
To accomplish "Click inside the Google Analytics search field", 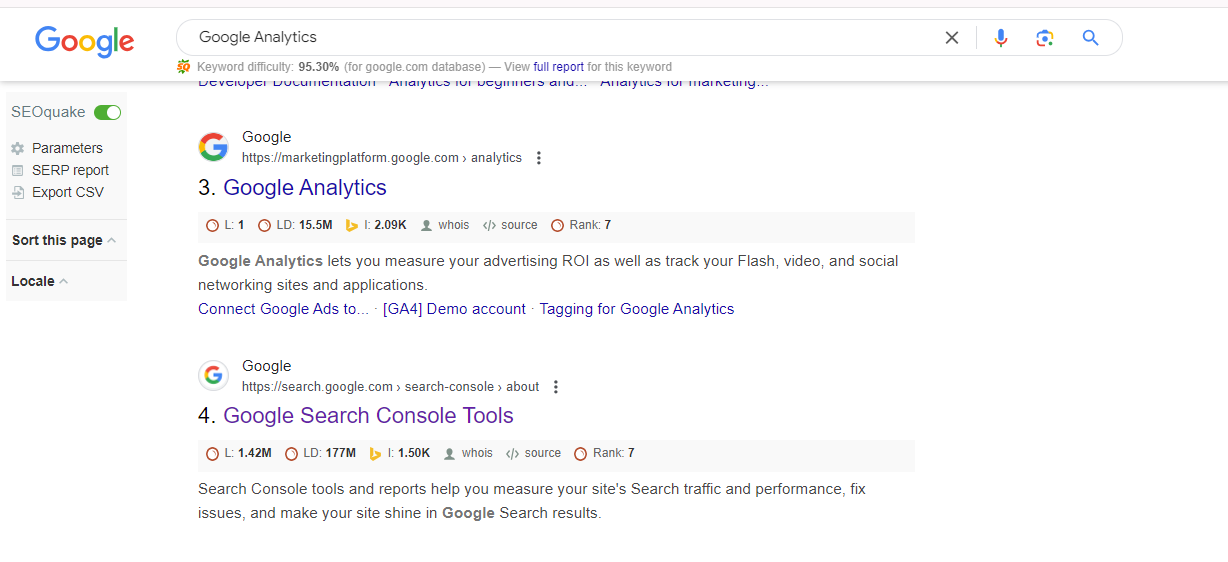I will click(560, 38).
